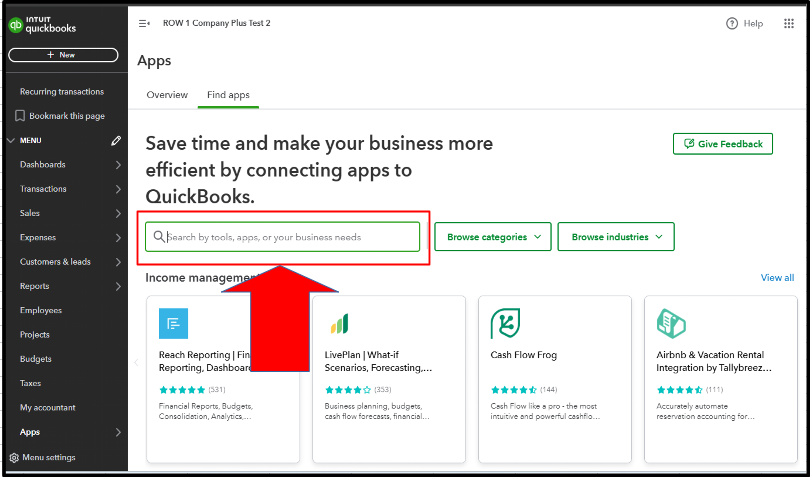
Task: Click the Airbnb integration rating (111)
Action: click(690, 390)
